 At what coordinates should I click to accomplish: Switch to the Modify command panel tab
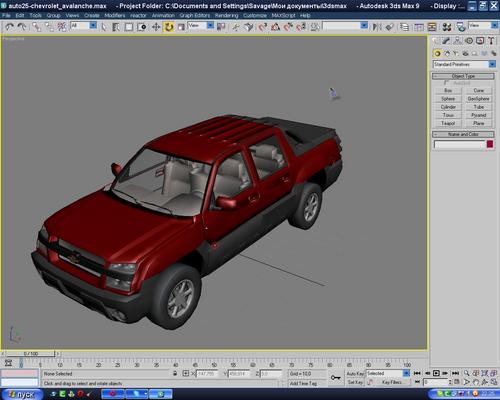(446, 41)
